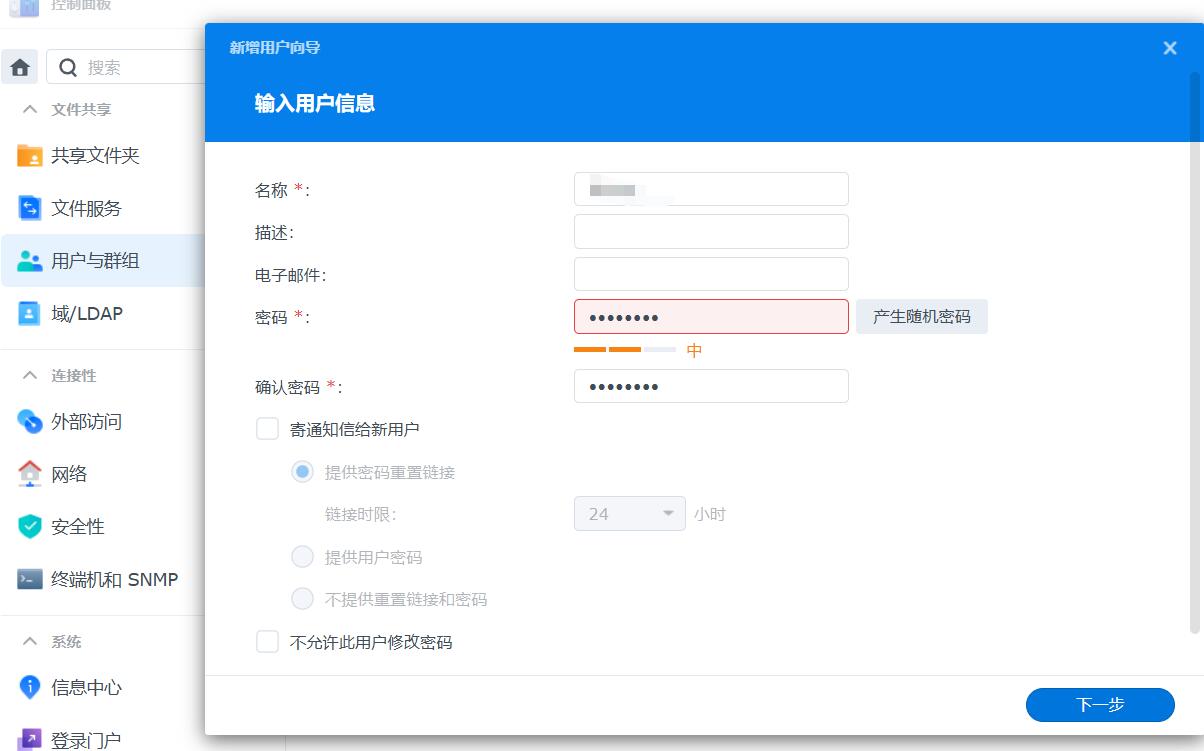
Task: Click the 下一步 button
Action: click(x=1099, y=705)
